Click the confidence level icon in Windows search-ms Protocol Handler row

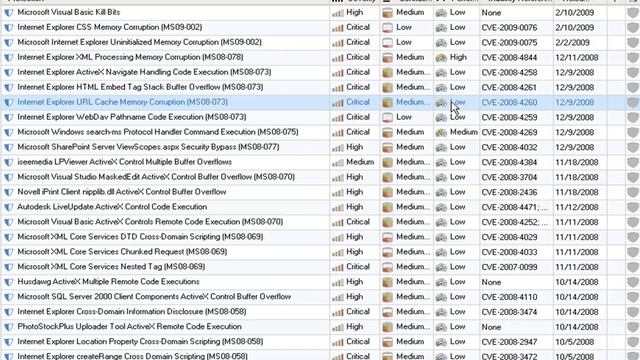pyautogui.click(x=387, y=132)
